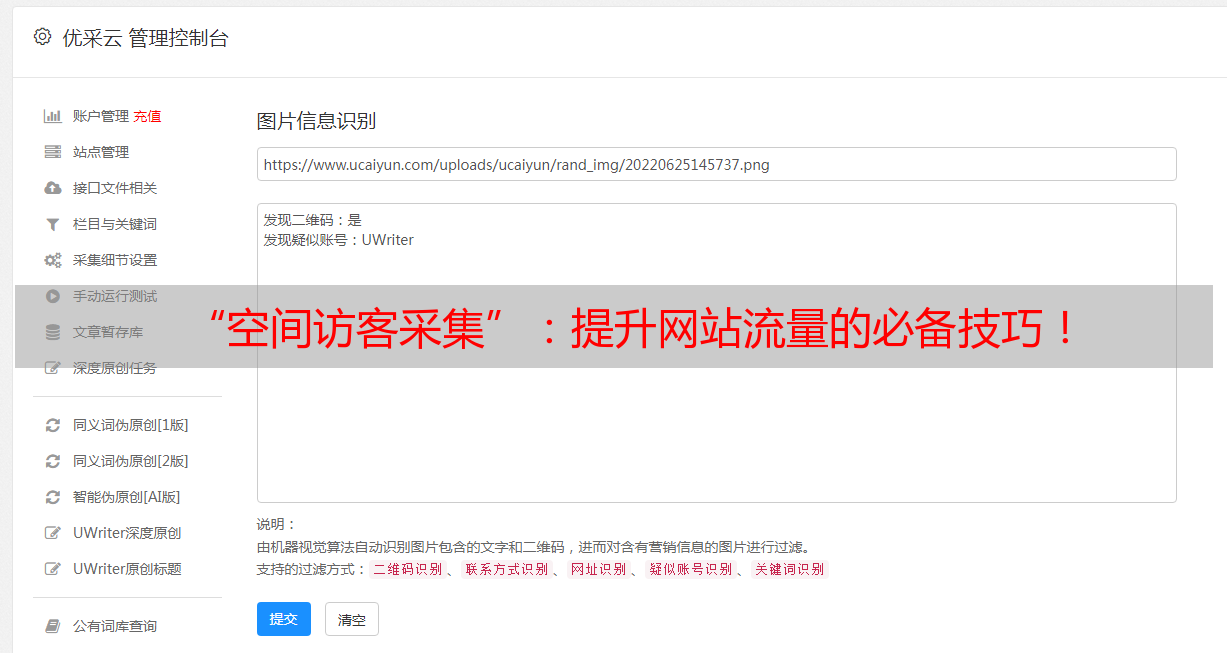
Task: Click the 二维码识别 tag
Action: [x=407, y=569]
